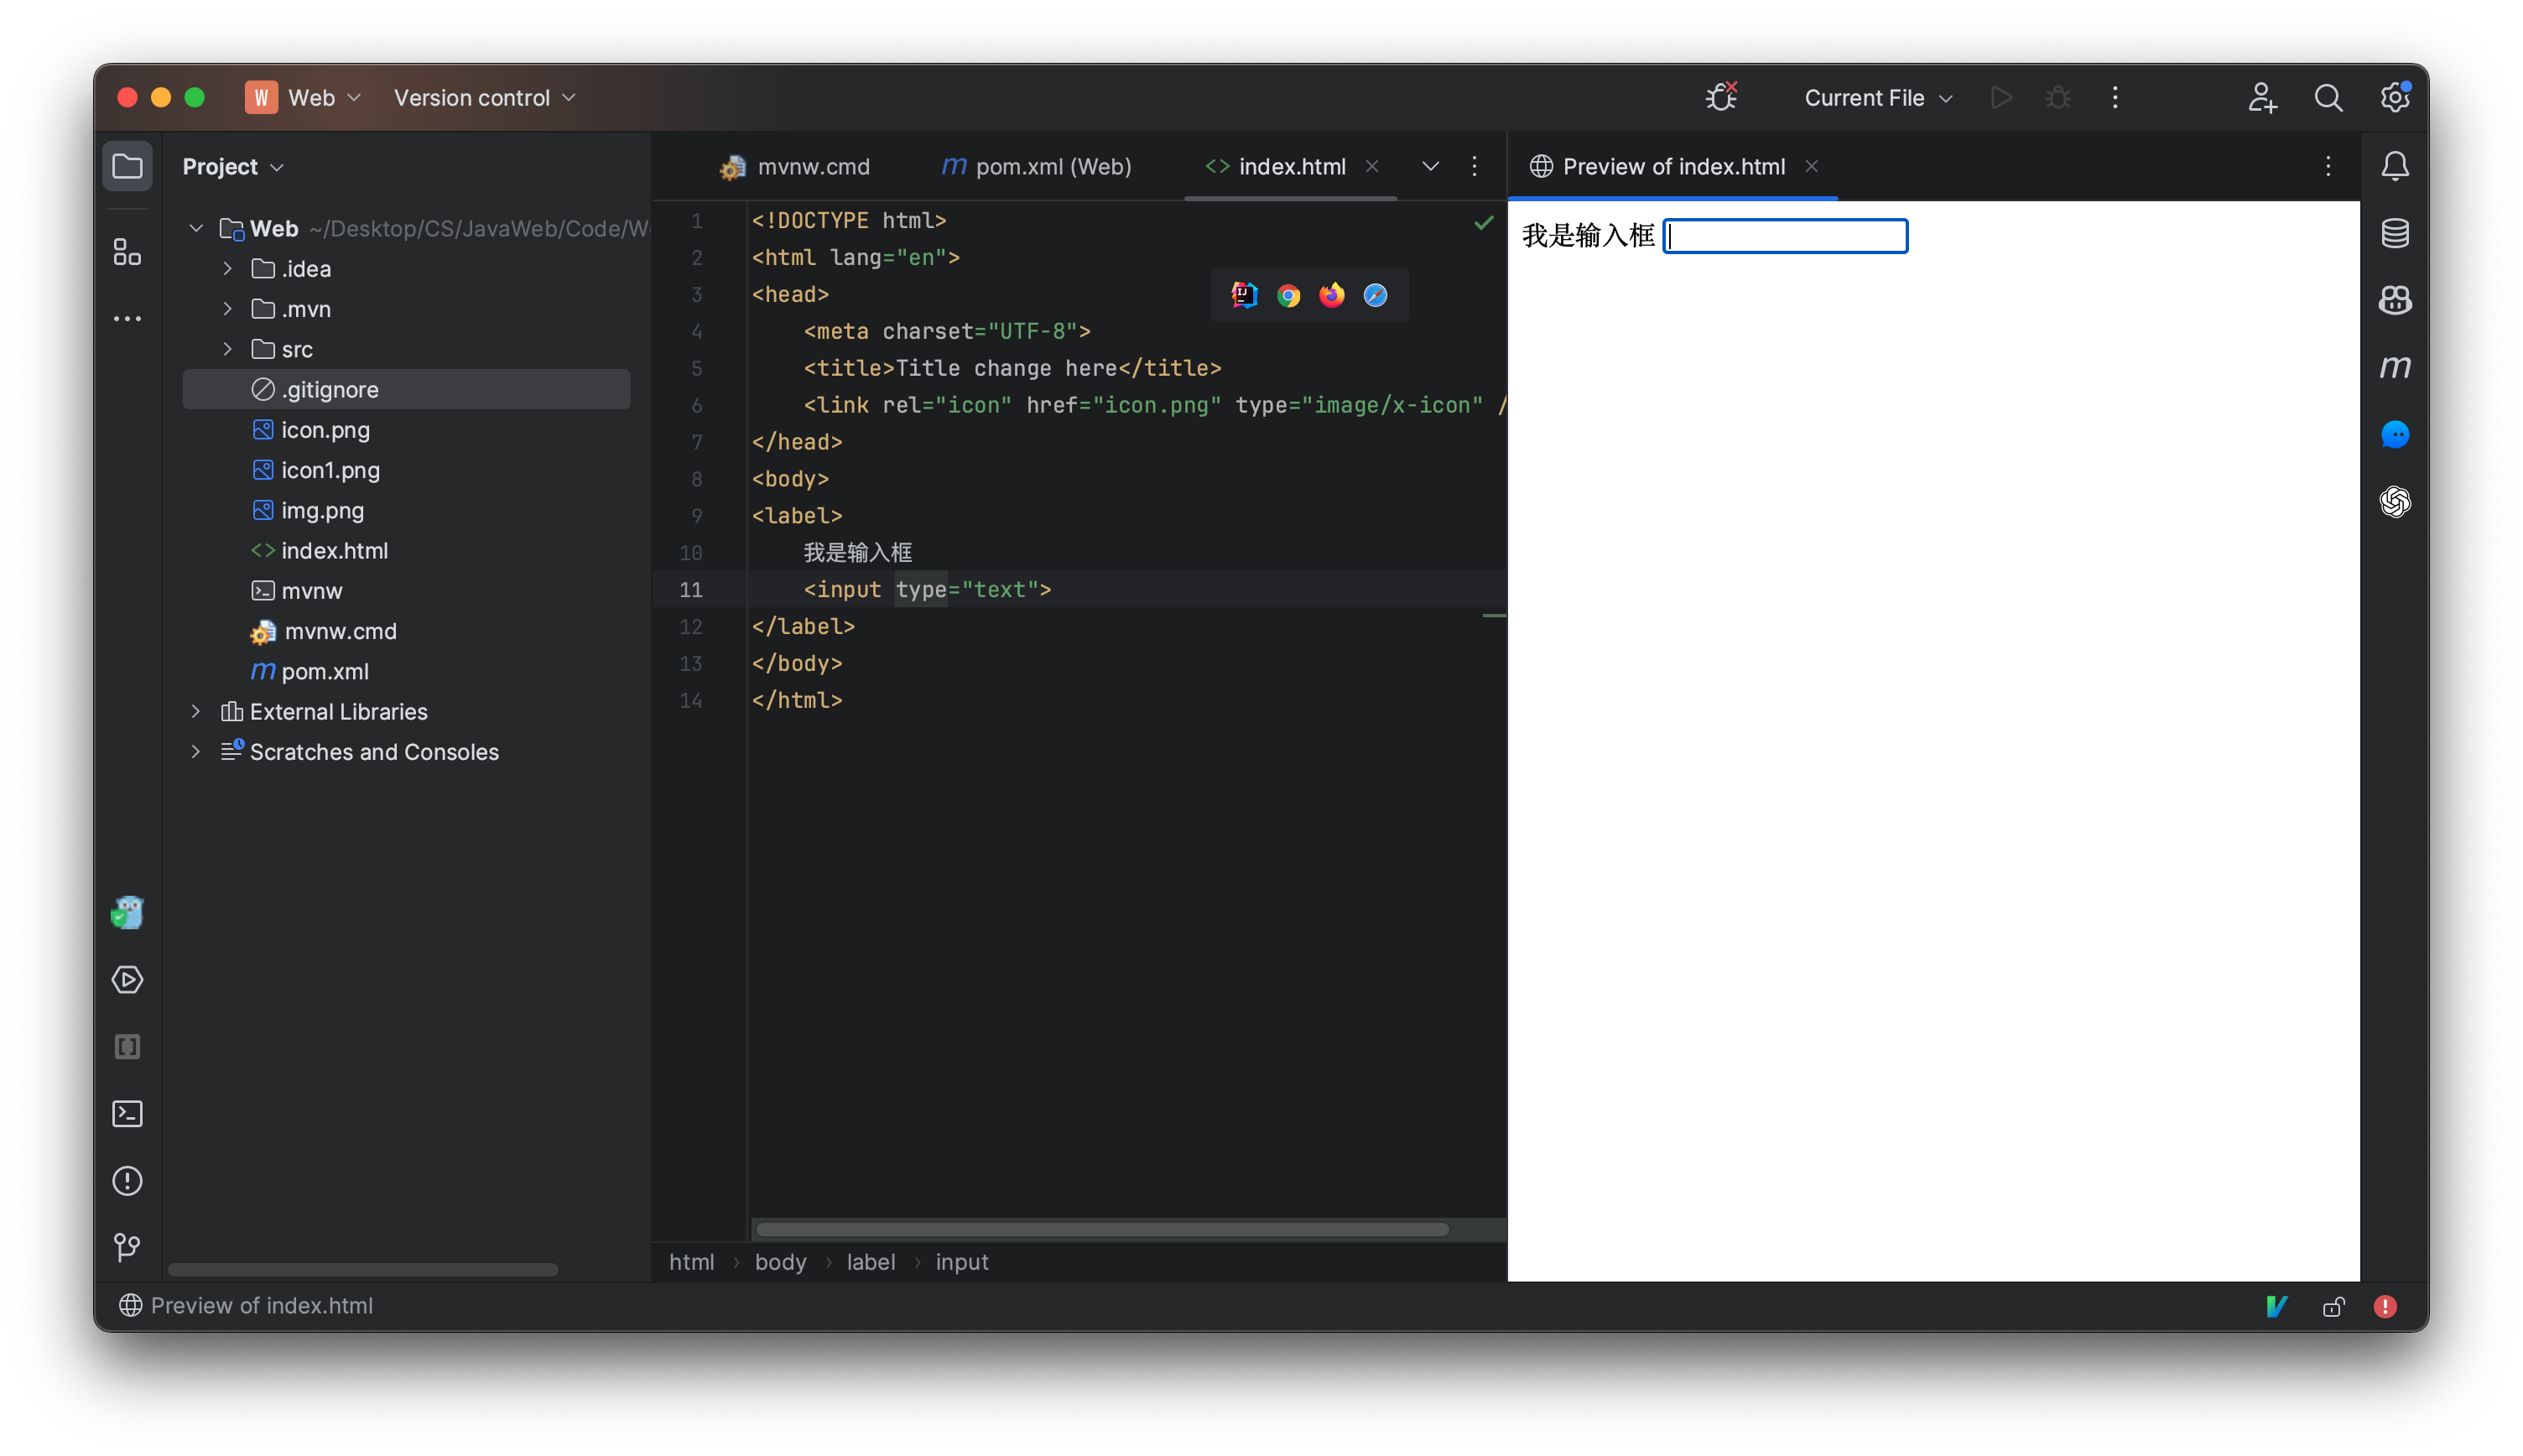
Task: Click the text input in the preview
Action: tap(1784, 236)
